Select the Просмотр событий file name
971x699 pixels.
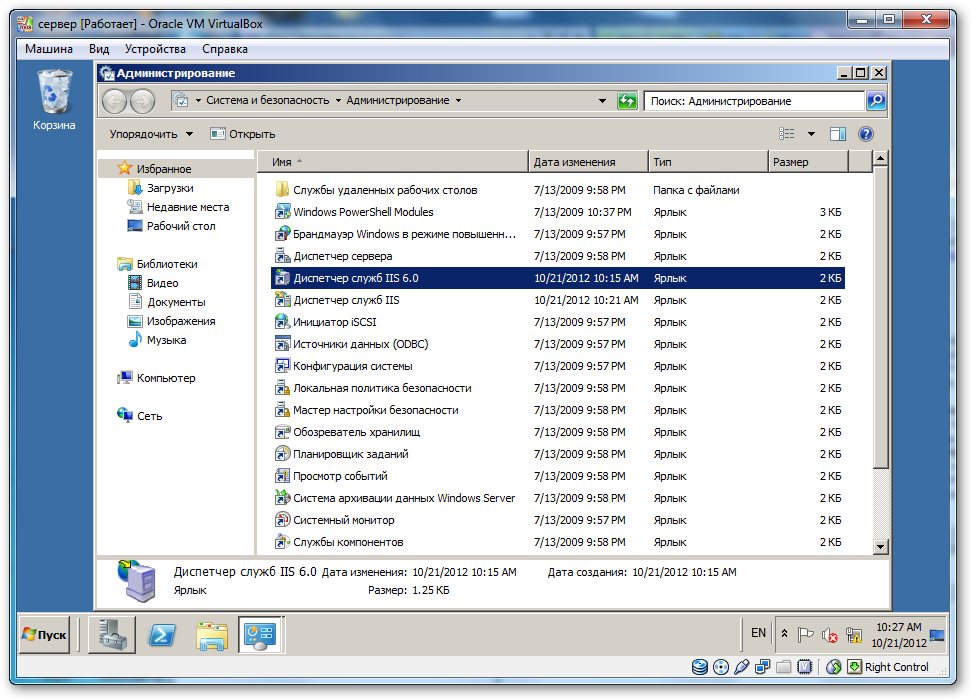coord(341,476)
